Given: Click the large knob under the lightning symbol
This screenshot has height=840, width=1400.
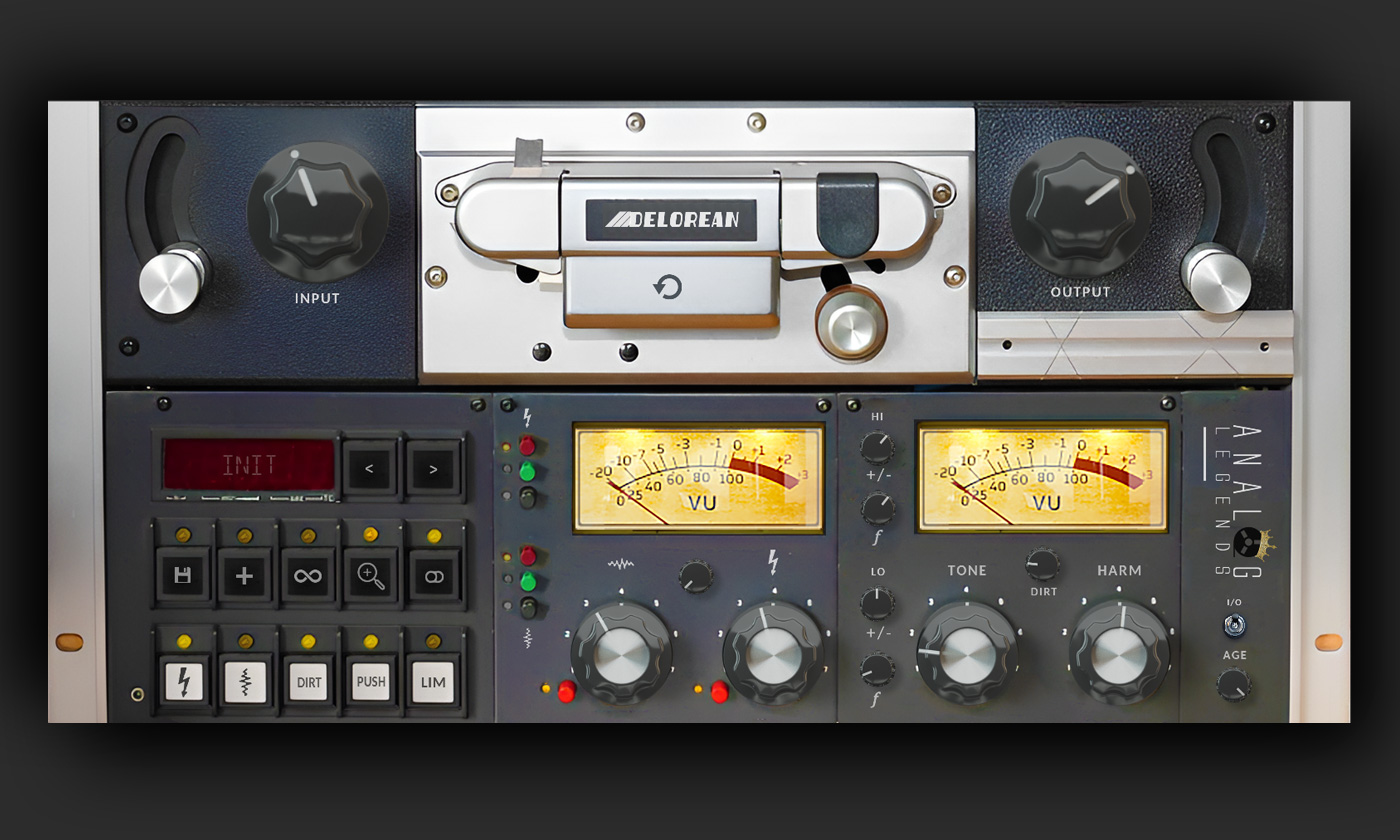Looking at the screenshot, I should pyautogui.click(x=773, y=655).
